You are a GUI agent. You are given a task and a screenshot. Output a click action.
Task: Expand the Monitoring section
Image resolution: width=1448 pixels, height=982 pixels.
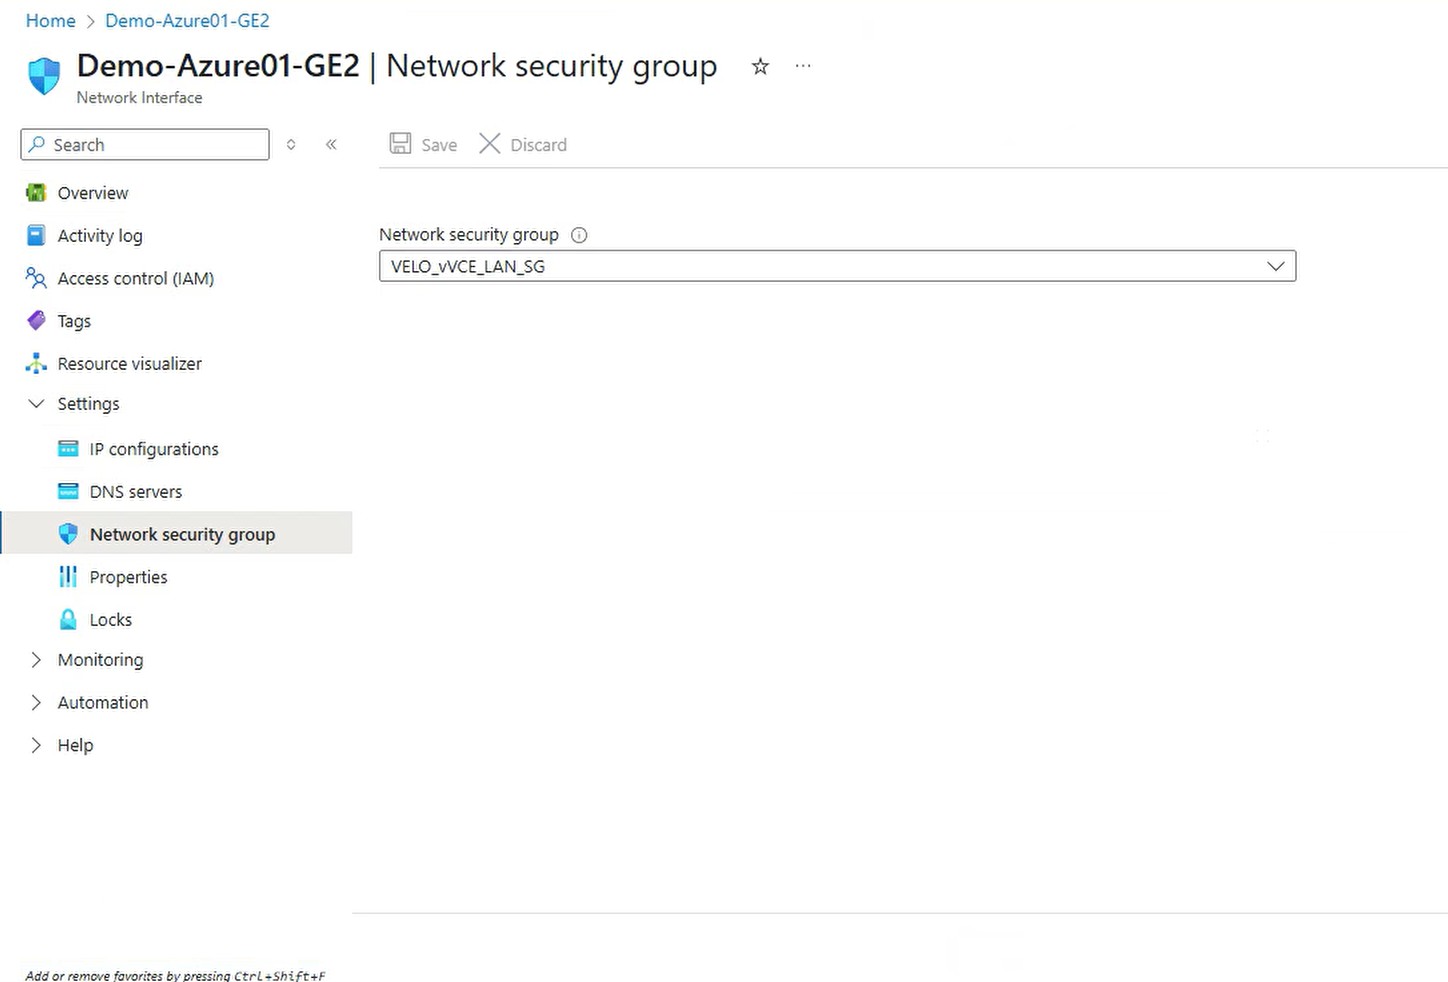[36, 660]
